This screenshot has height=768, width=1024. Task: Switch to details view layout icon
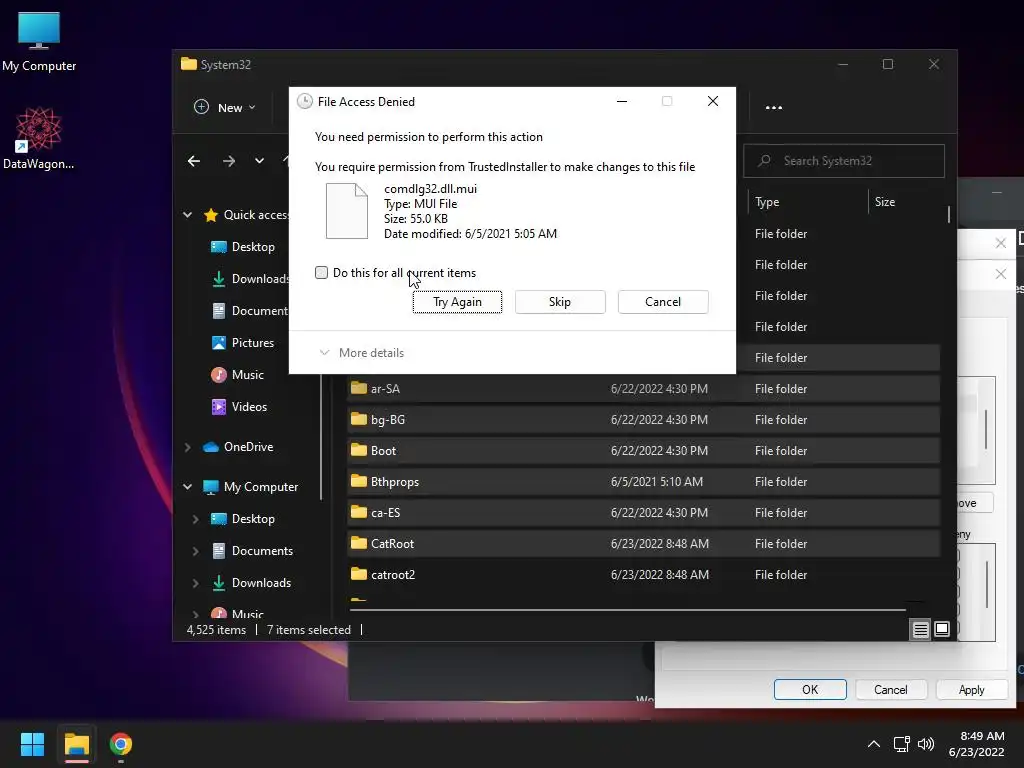(x=920, y=630)
